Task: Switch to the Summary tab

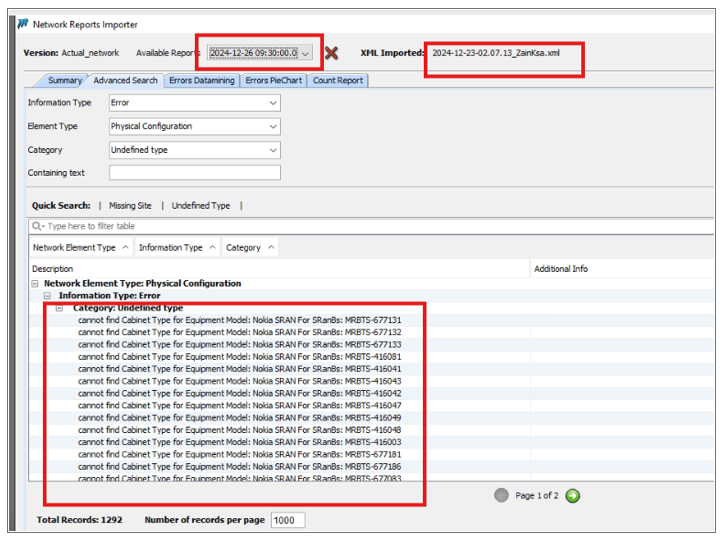Action: pos(65,80)
